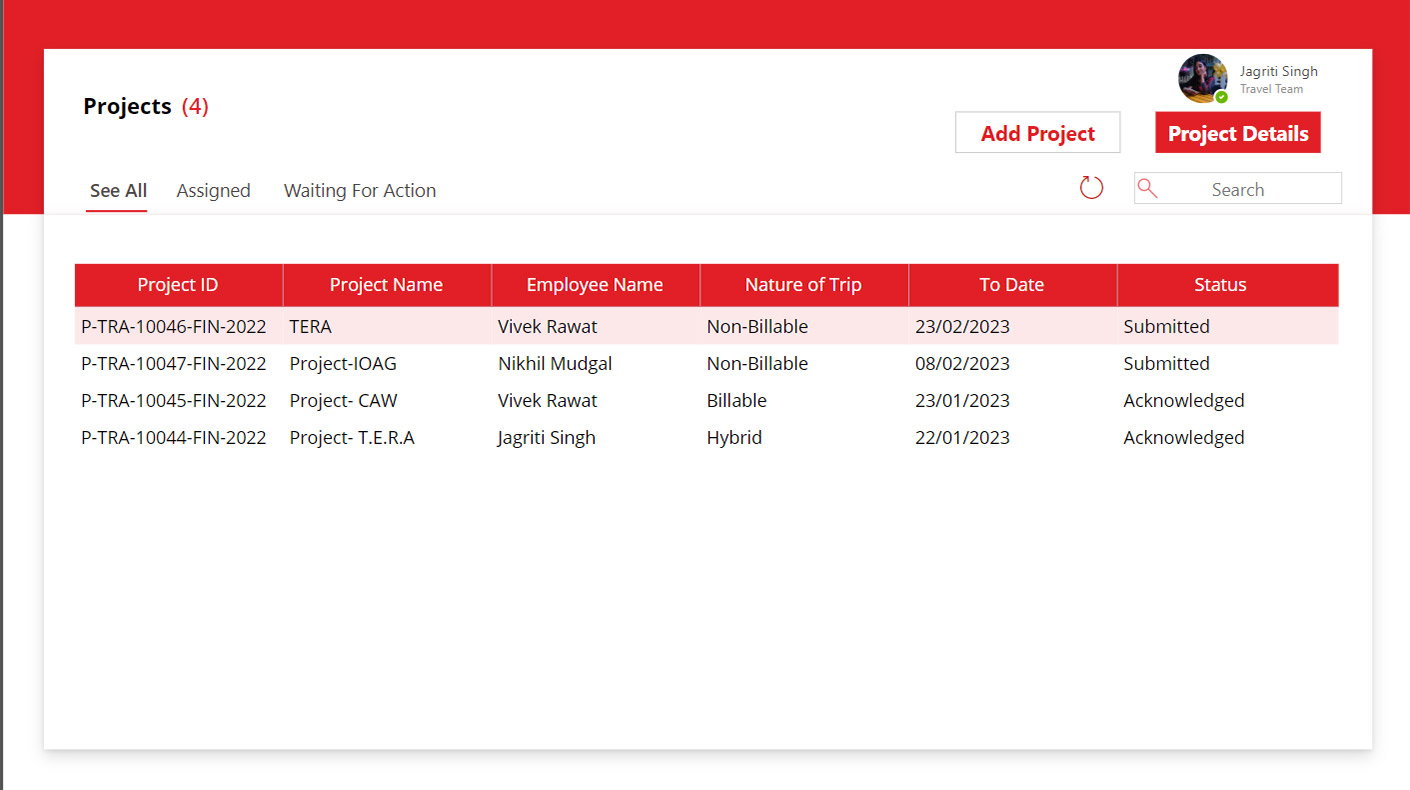Click project name Project-IOAG
Viewport: 1410px width, 790px height.
(343, 363)
